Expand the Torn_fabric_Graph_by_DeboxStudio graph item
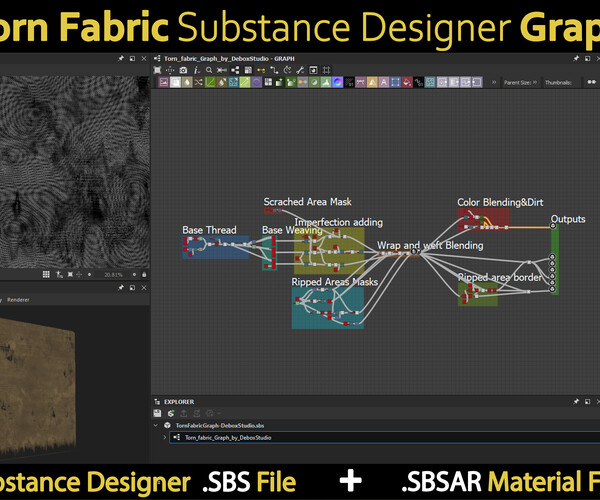Image resolution: width=600 pixels, height=500 pixels. [x=165, y=437]
